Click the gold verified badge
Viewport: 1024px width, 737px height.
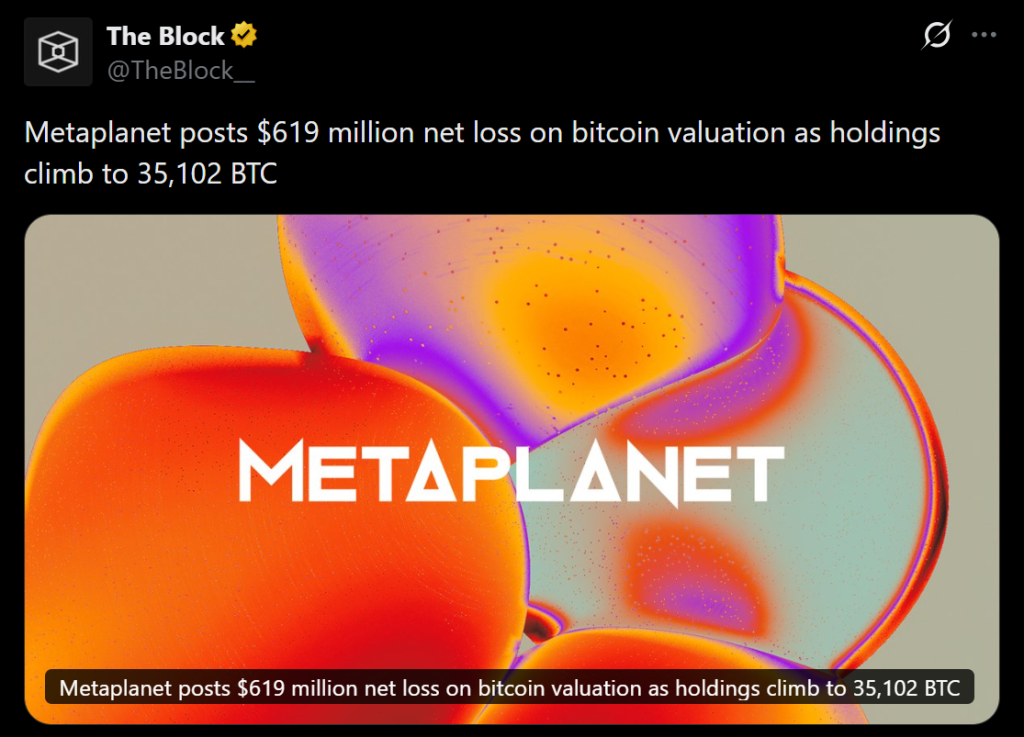coord(244,36)
